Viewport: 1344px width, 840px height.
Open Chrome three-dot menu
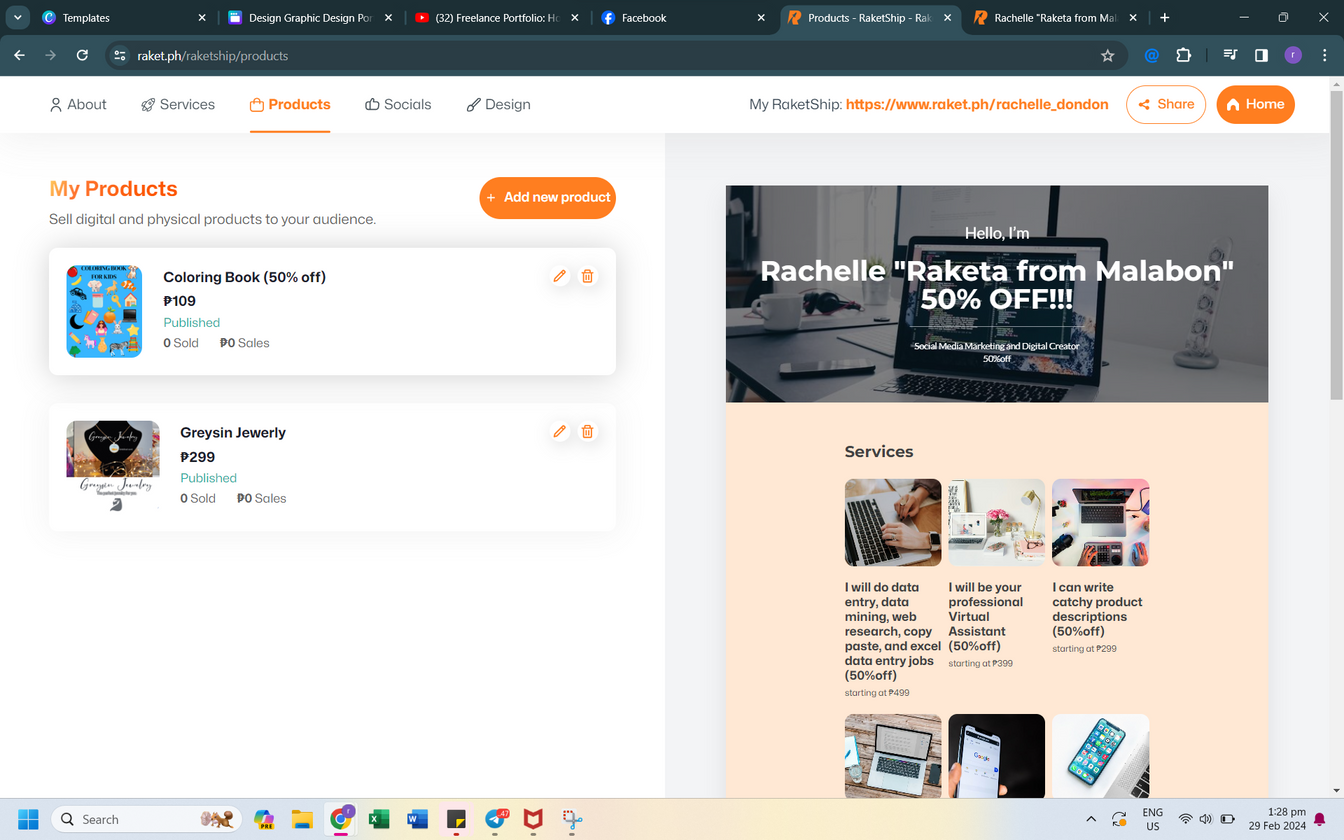coord(1325,55)
